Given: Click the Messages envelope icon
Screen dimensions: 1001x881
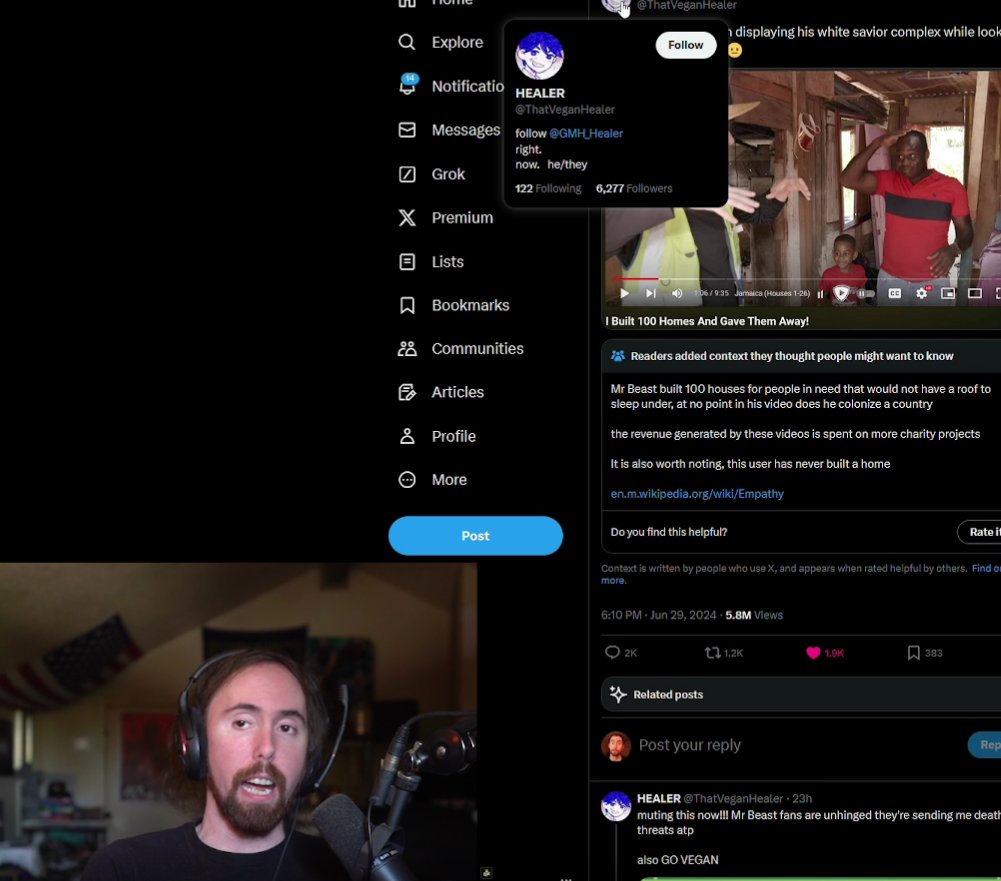Looking at the screenshot, I should click(407, 130).
